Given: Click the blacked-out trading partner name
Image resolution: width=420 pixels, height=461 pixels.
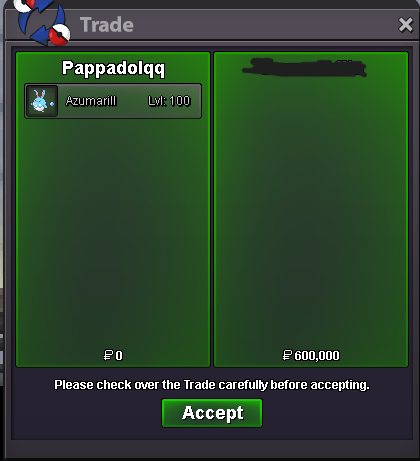Looking at the screenshot, I should point(304,68).
